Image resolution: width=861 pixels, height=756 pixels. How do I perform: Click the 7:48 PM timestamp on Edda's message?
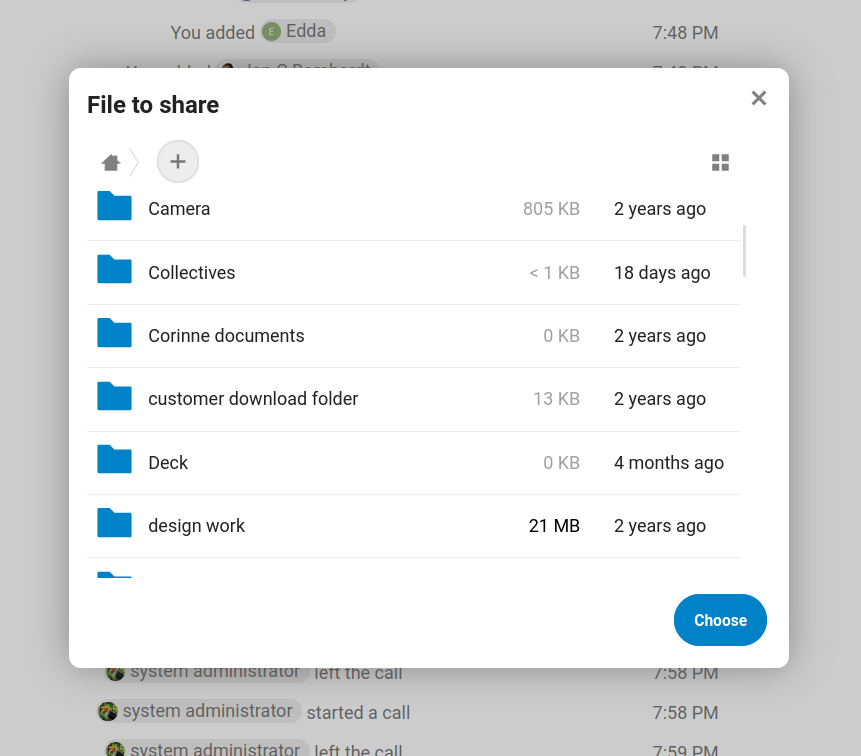click(685, 32)
